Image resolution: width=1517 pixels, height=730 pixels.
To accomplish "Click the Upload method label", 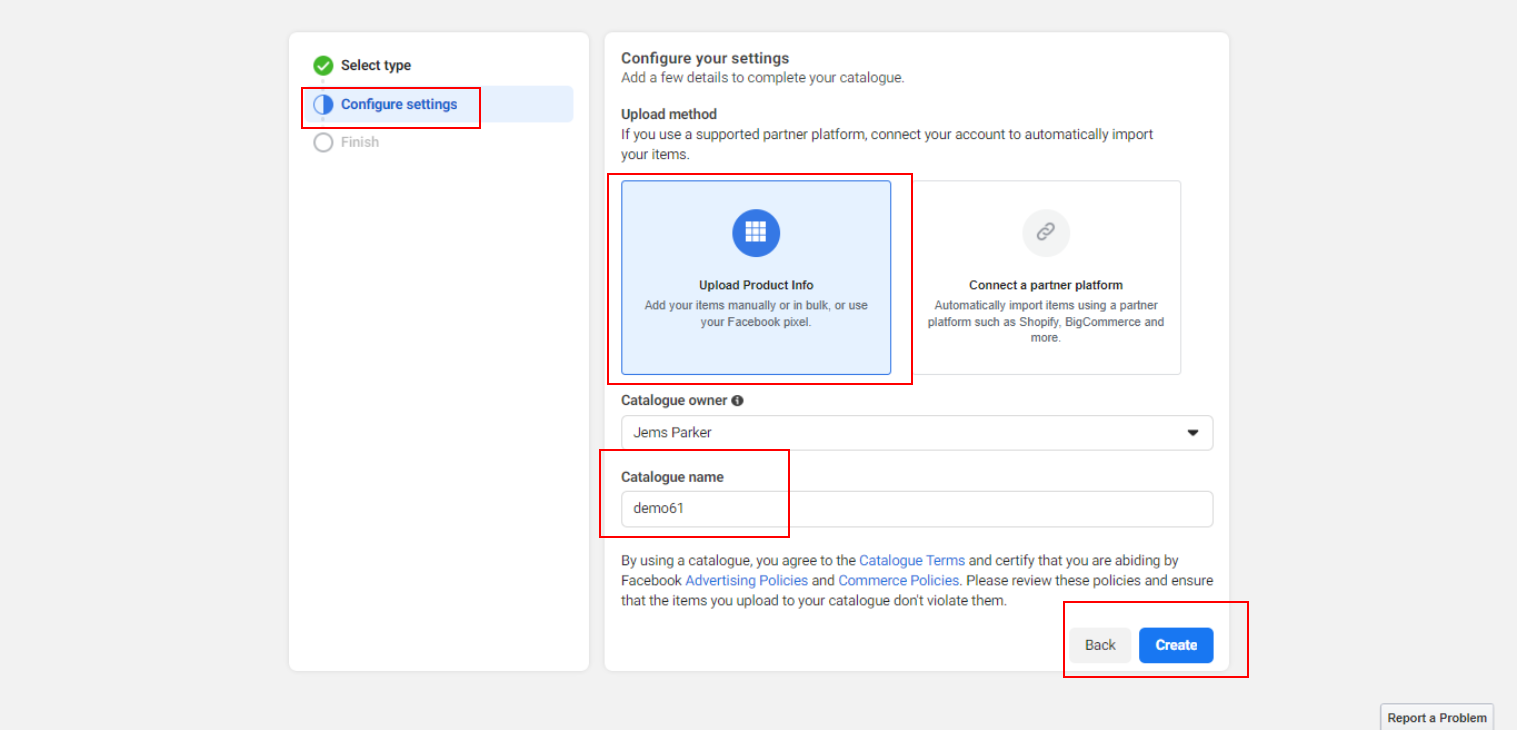I will (x=669, y=114).
